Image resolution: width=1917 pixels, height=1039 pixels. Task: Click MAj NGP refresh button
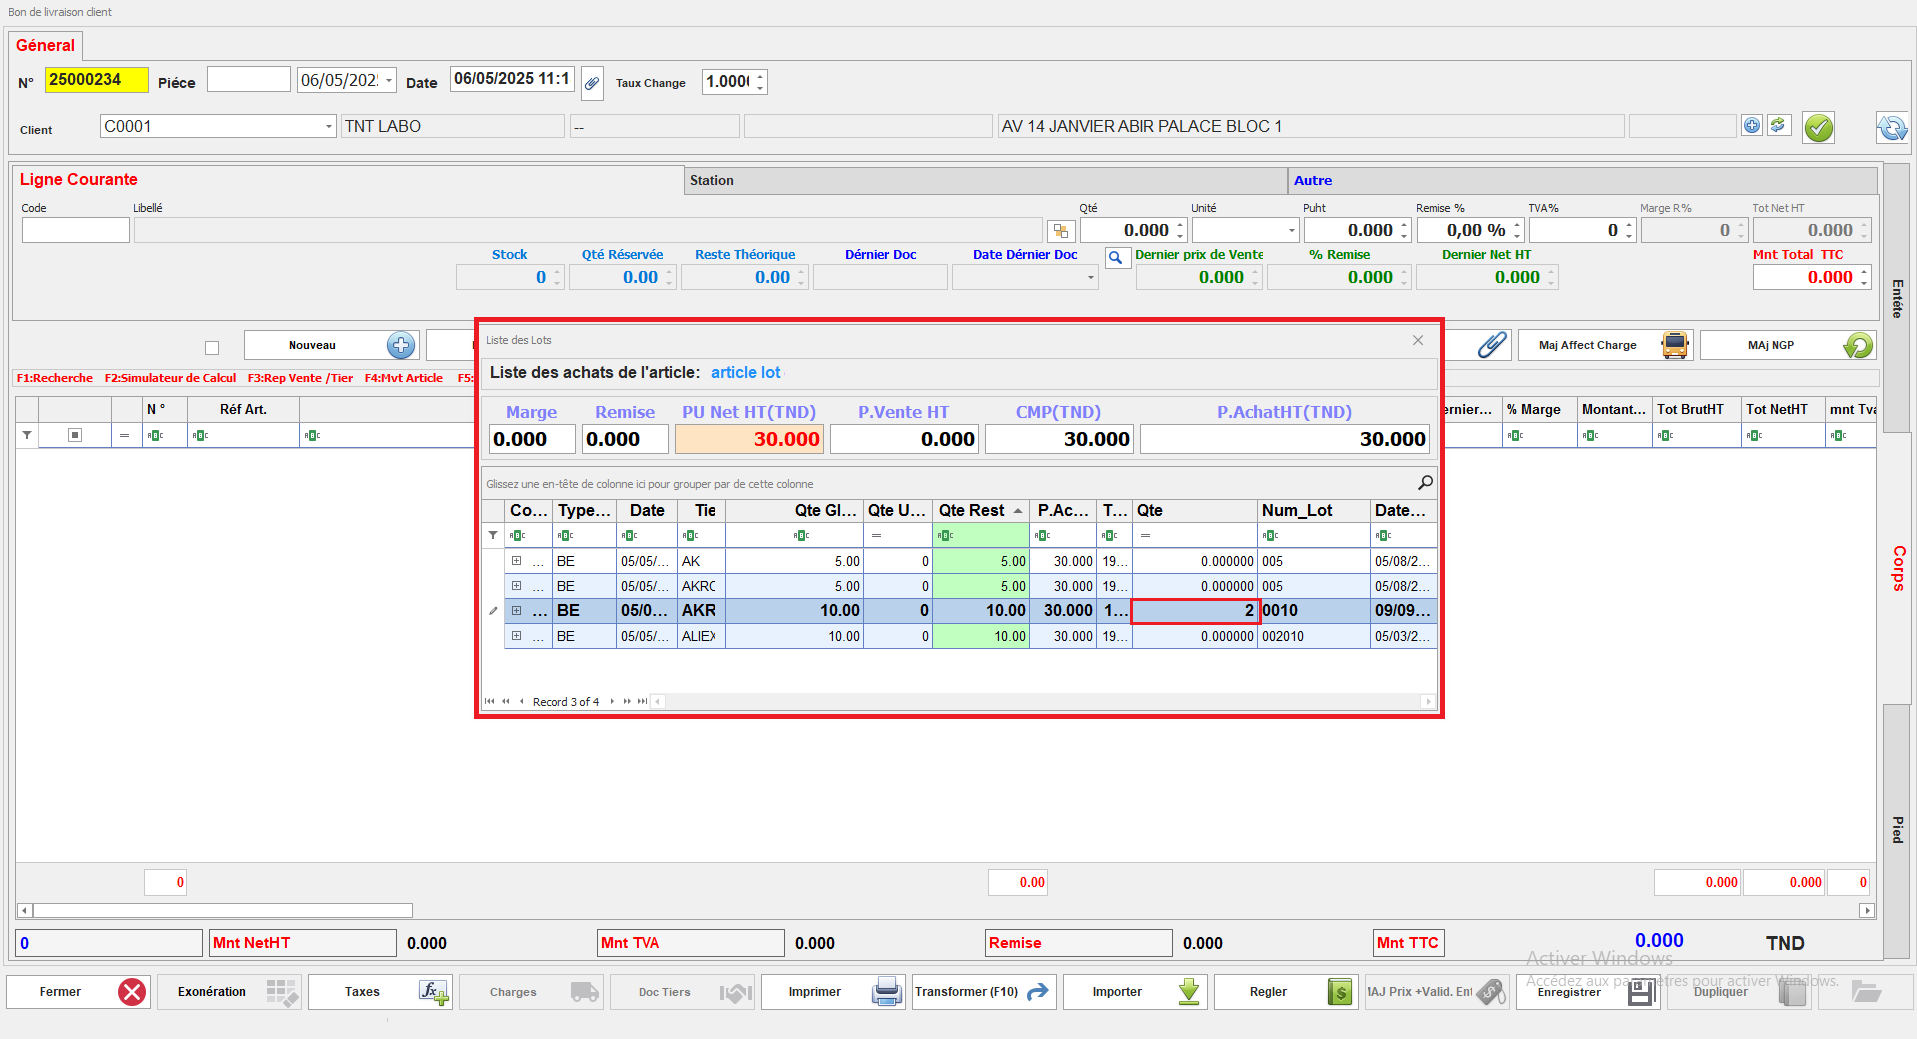1786,346
